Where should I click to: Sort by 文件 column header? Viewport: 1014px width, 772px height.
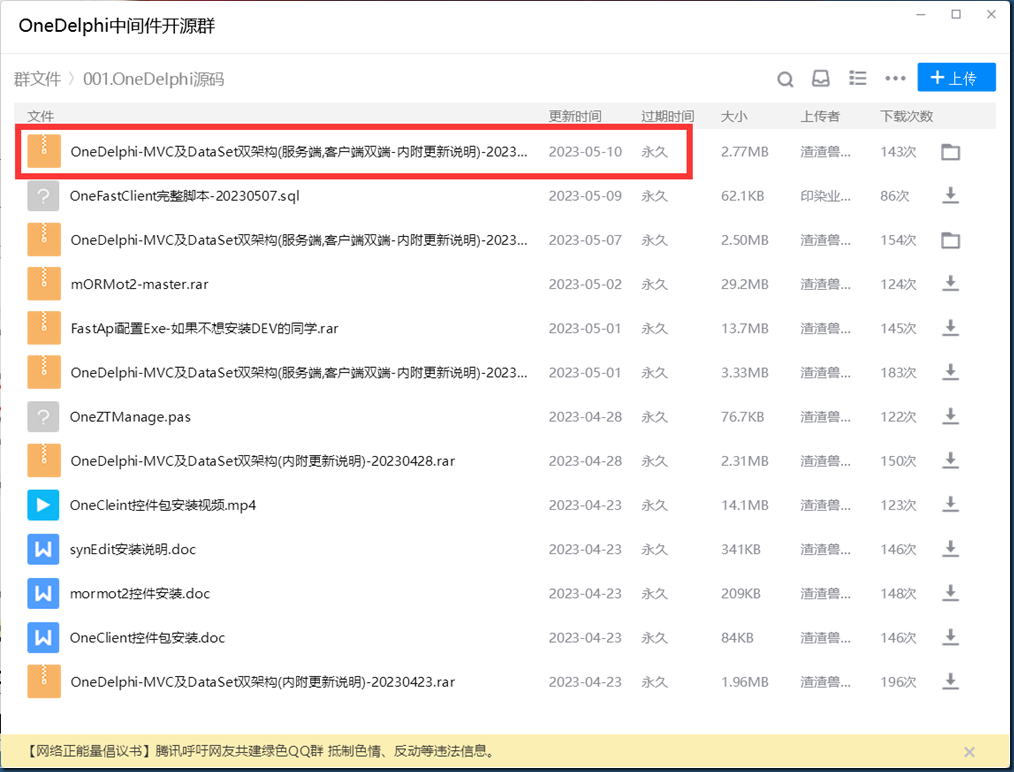[40, 116]
